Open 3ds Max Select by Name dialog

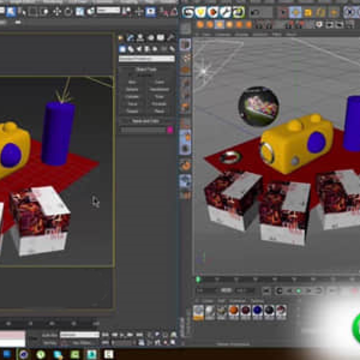(22, 12)
